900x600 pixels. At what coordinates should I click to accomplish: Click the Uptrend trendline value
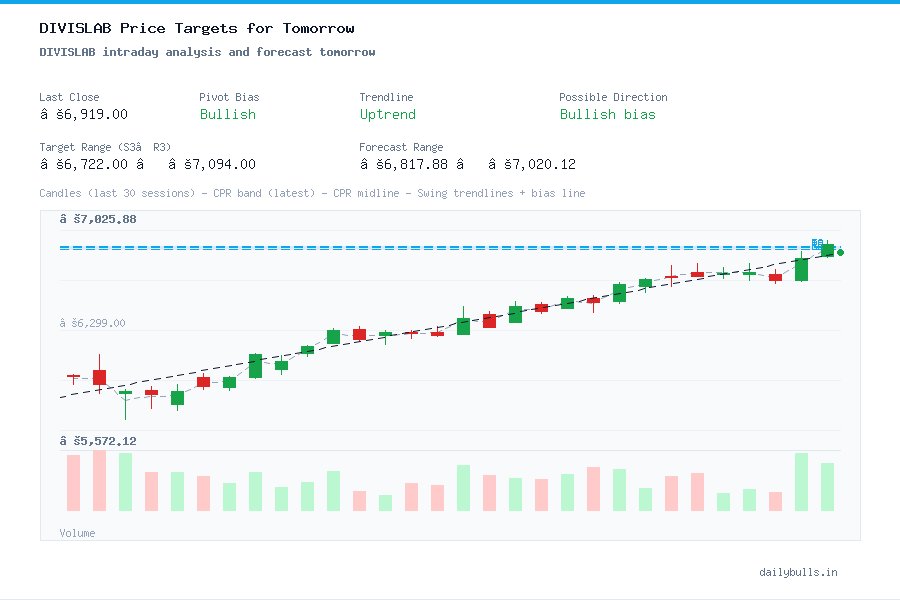coord(387,114)
